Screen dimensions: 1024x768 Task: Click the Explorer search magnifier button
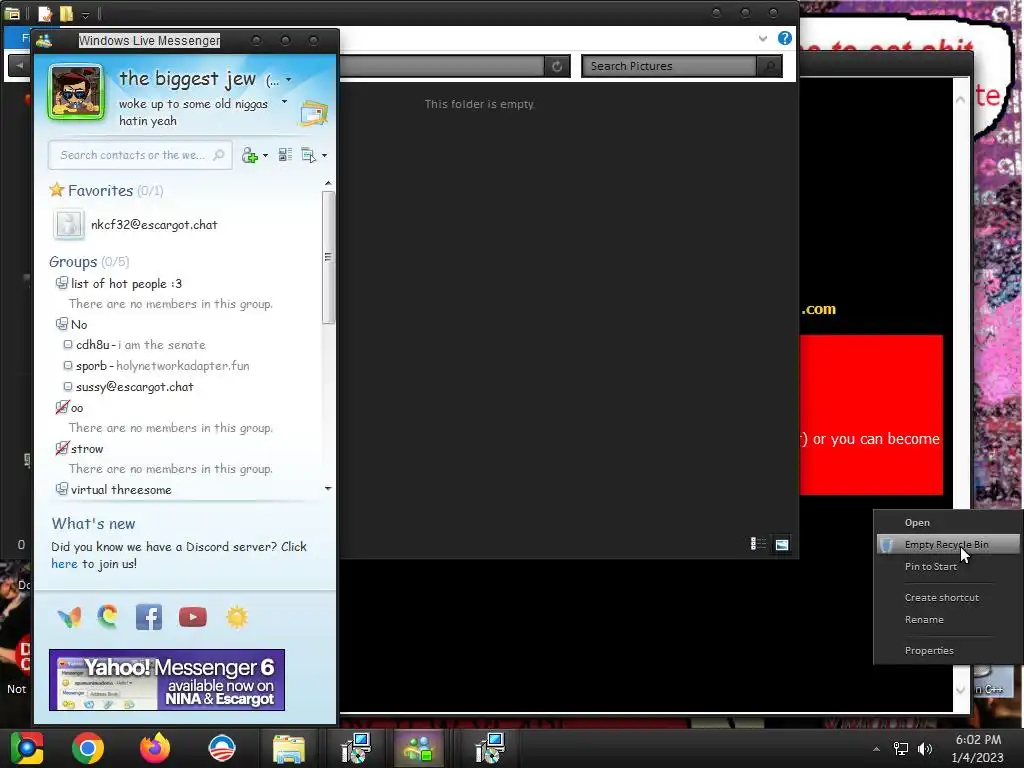coord(770,66)
